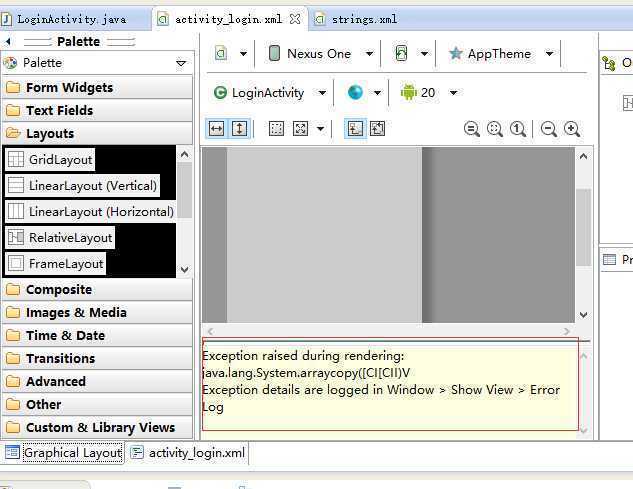Reset zoom to 100% magnifier

pyautogui.click(x=518, y=129)
